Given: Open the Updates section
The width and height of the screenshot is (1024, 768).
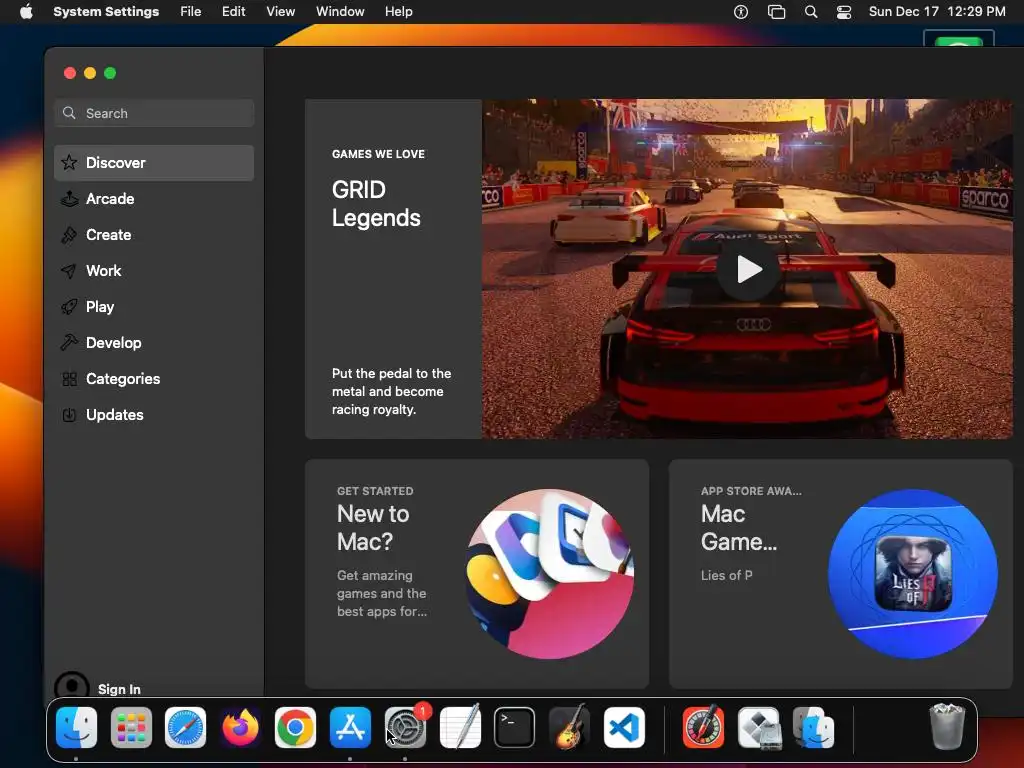Looking at the screenshot, I should 154,414.
